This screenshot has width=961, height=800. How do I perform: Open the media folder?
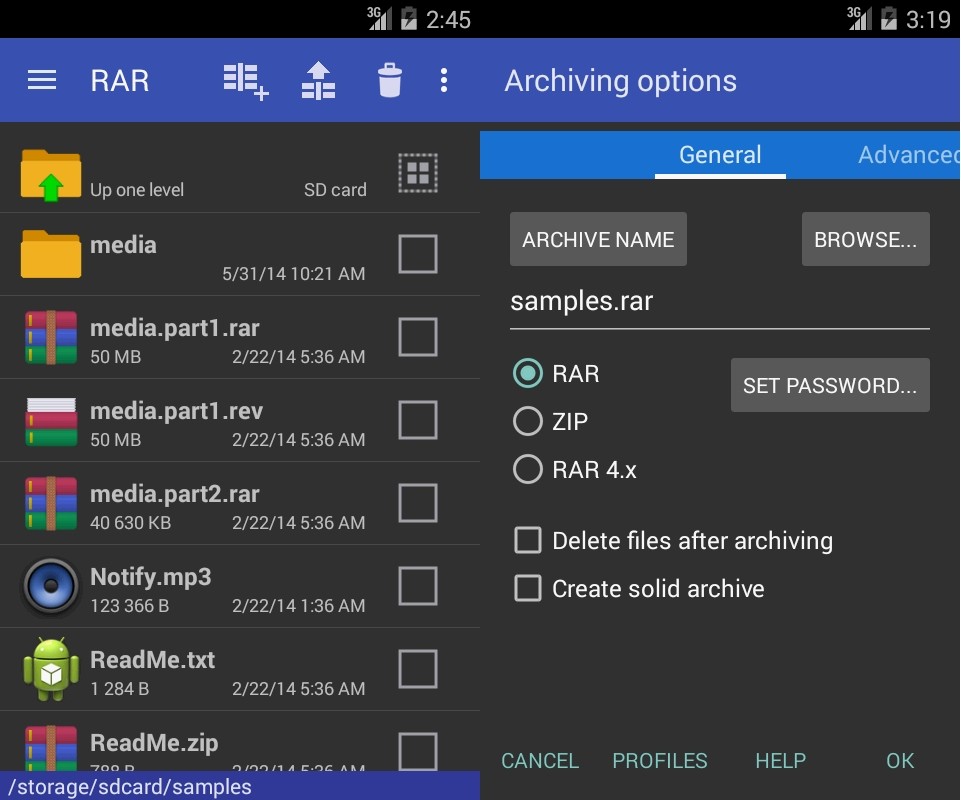[x=51, y=254]
